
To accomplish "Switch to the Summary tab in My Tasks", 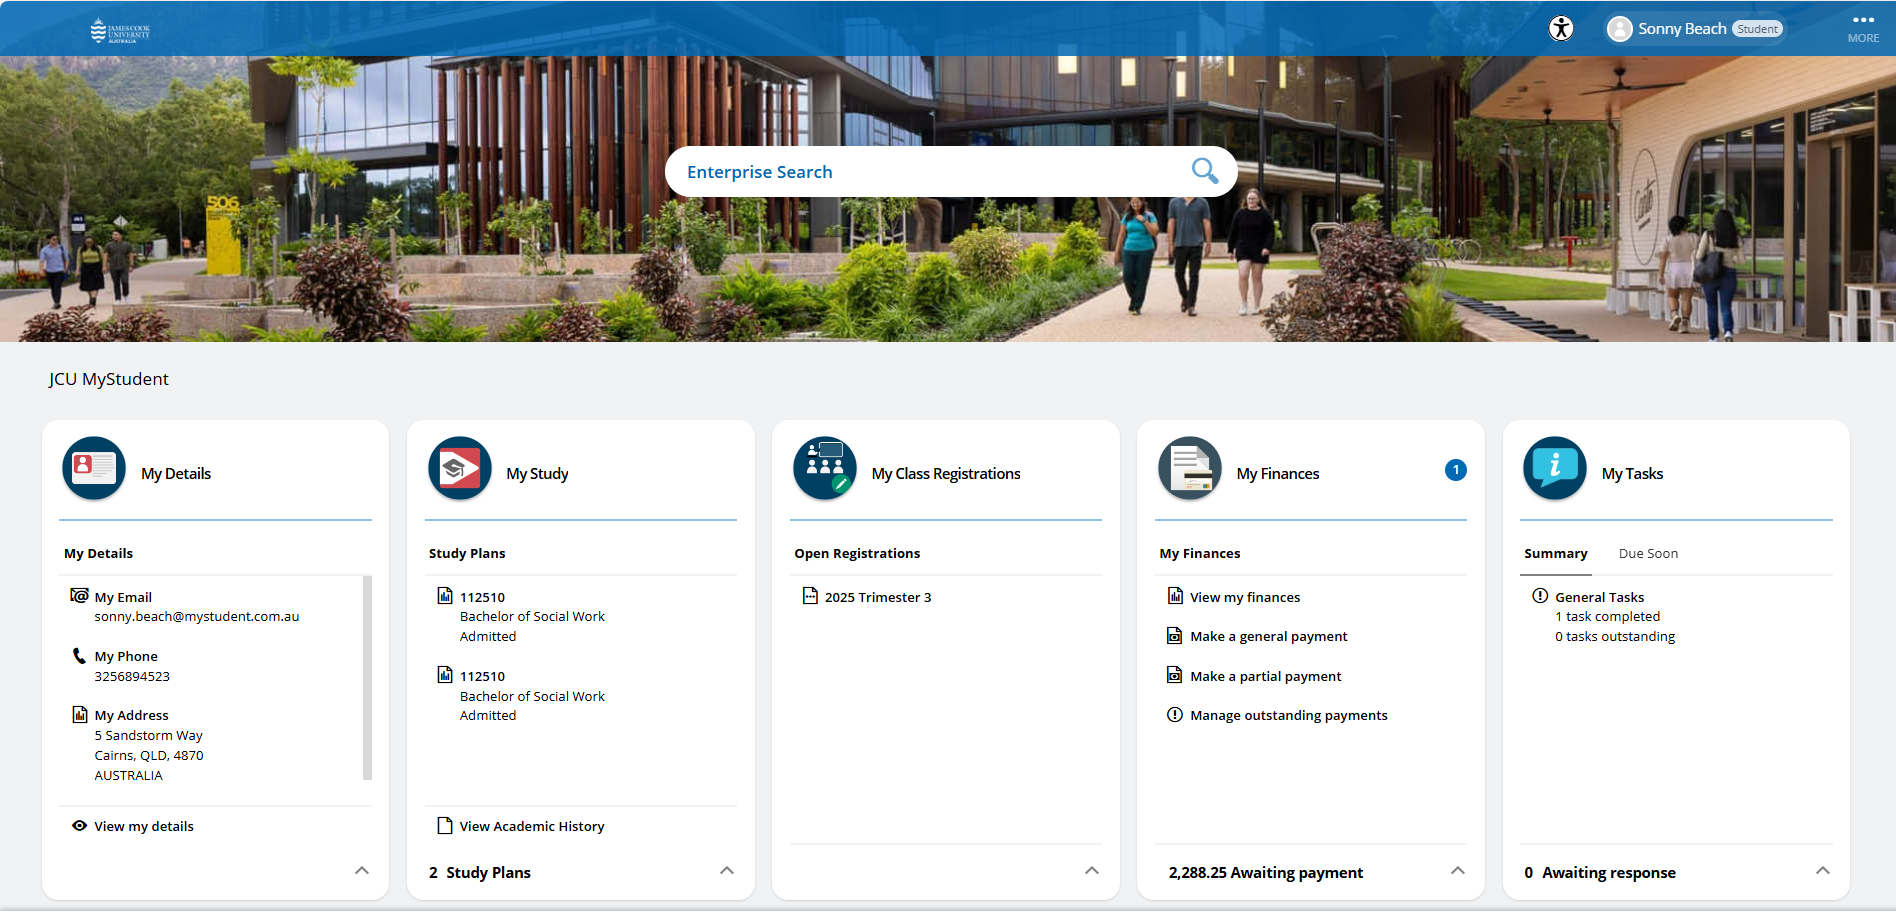I will [1556, 554].
